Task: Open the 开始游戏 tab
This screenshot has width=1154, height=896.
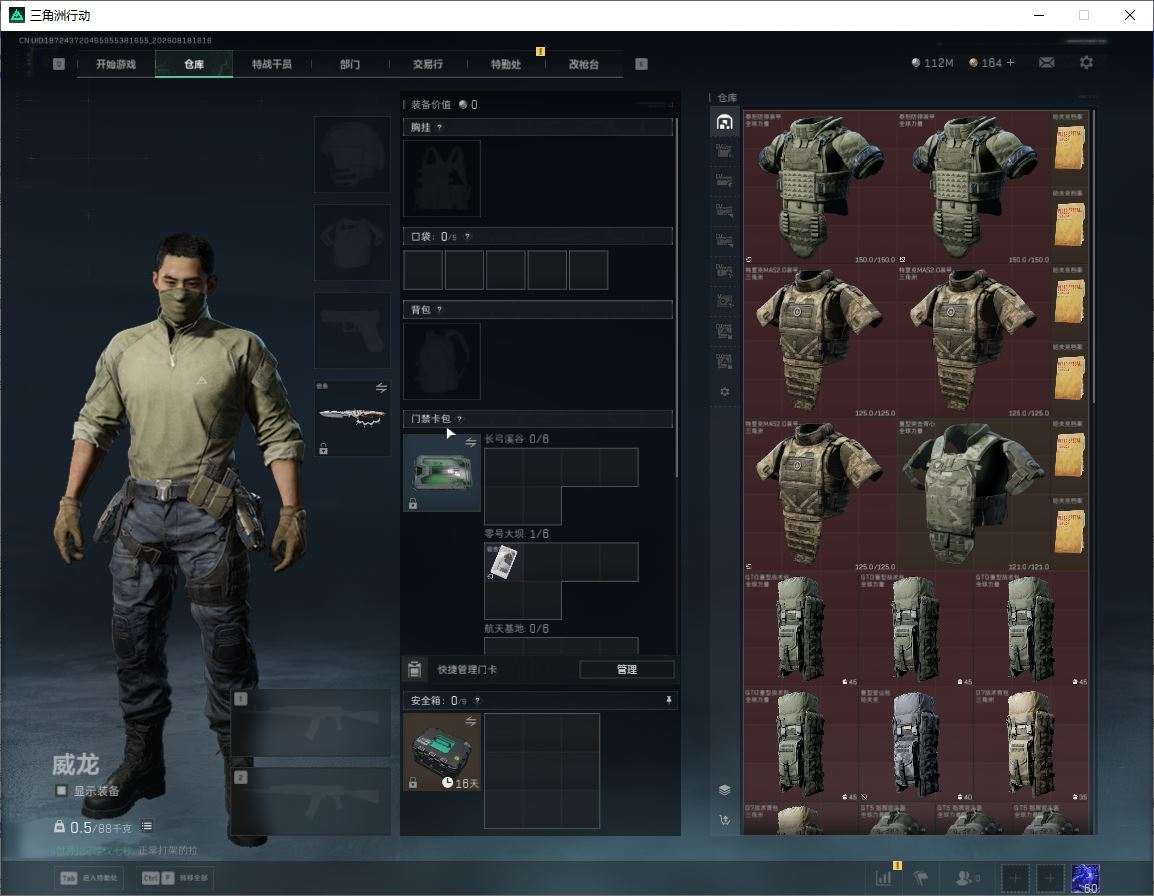Action: (x=116, y=64)
